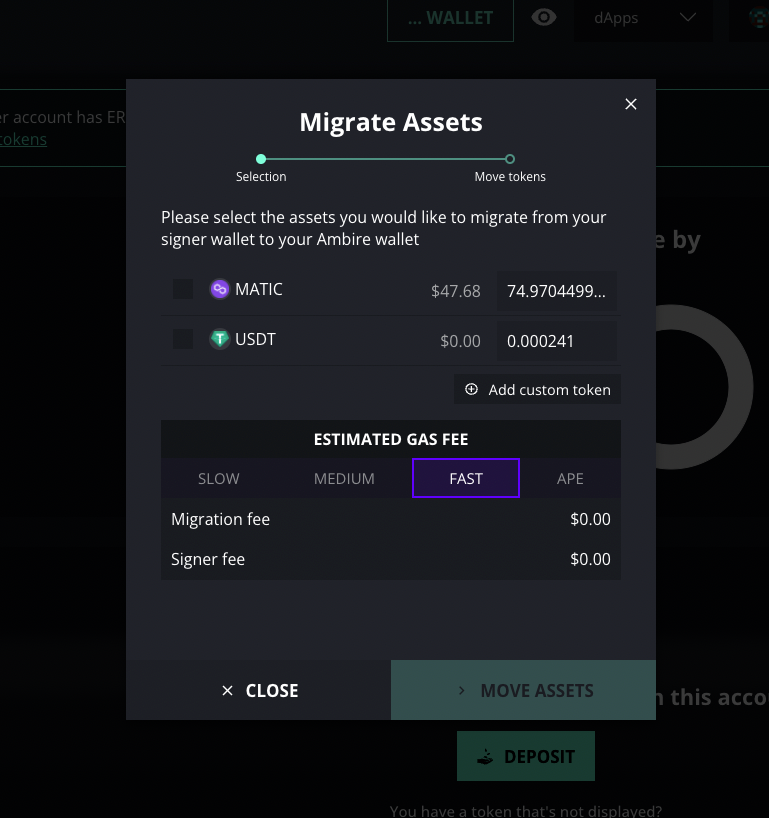The image size is (769, 818).
Task: Select the MEDIUM gas fee option
Action: 344,478
